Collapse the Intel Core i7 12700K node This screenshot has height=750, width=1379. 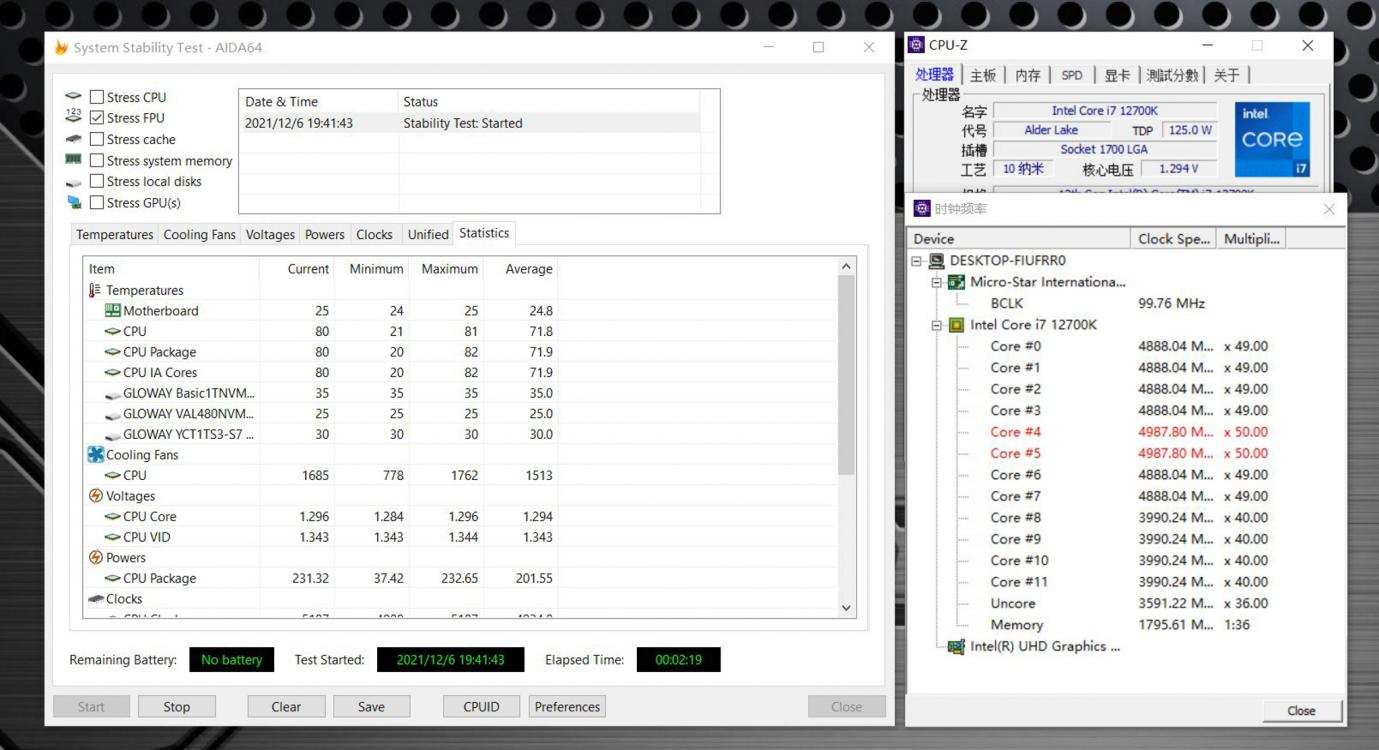(x=937, y=325)
